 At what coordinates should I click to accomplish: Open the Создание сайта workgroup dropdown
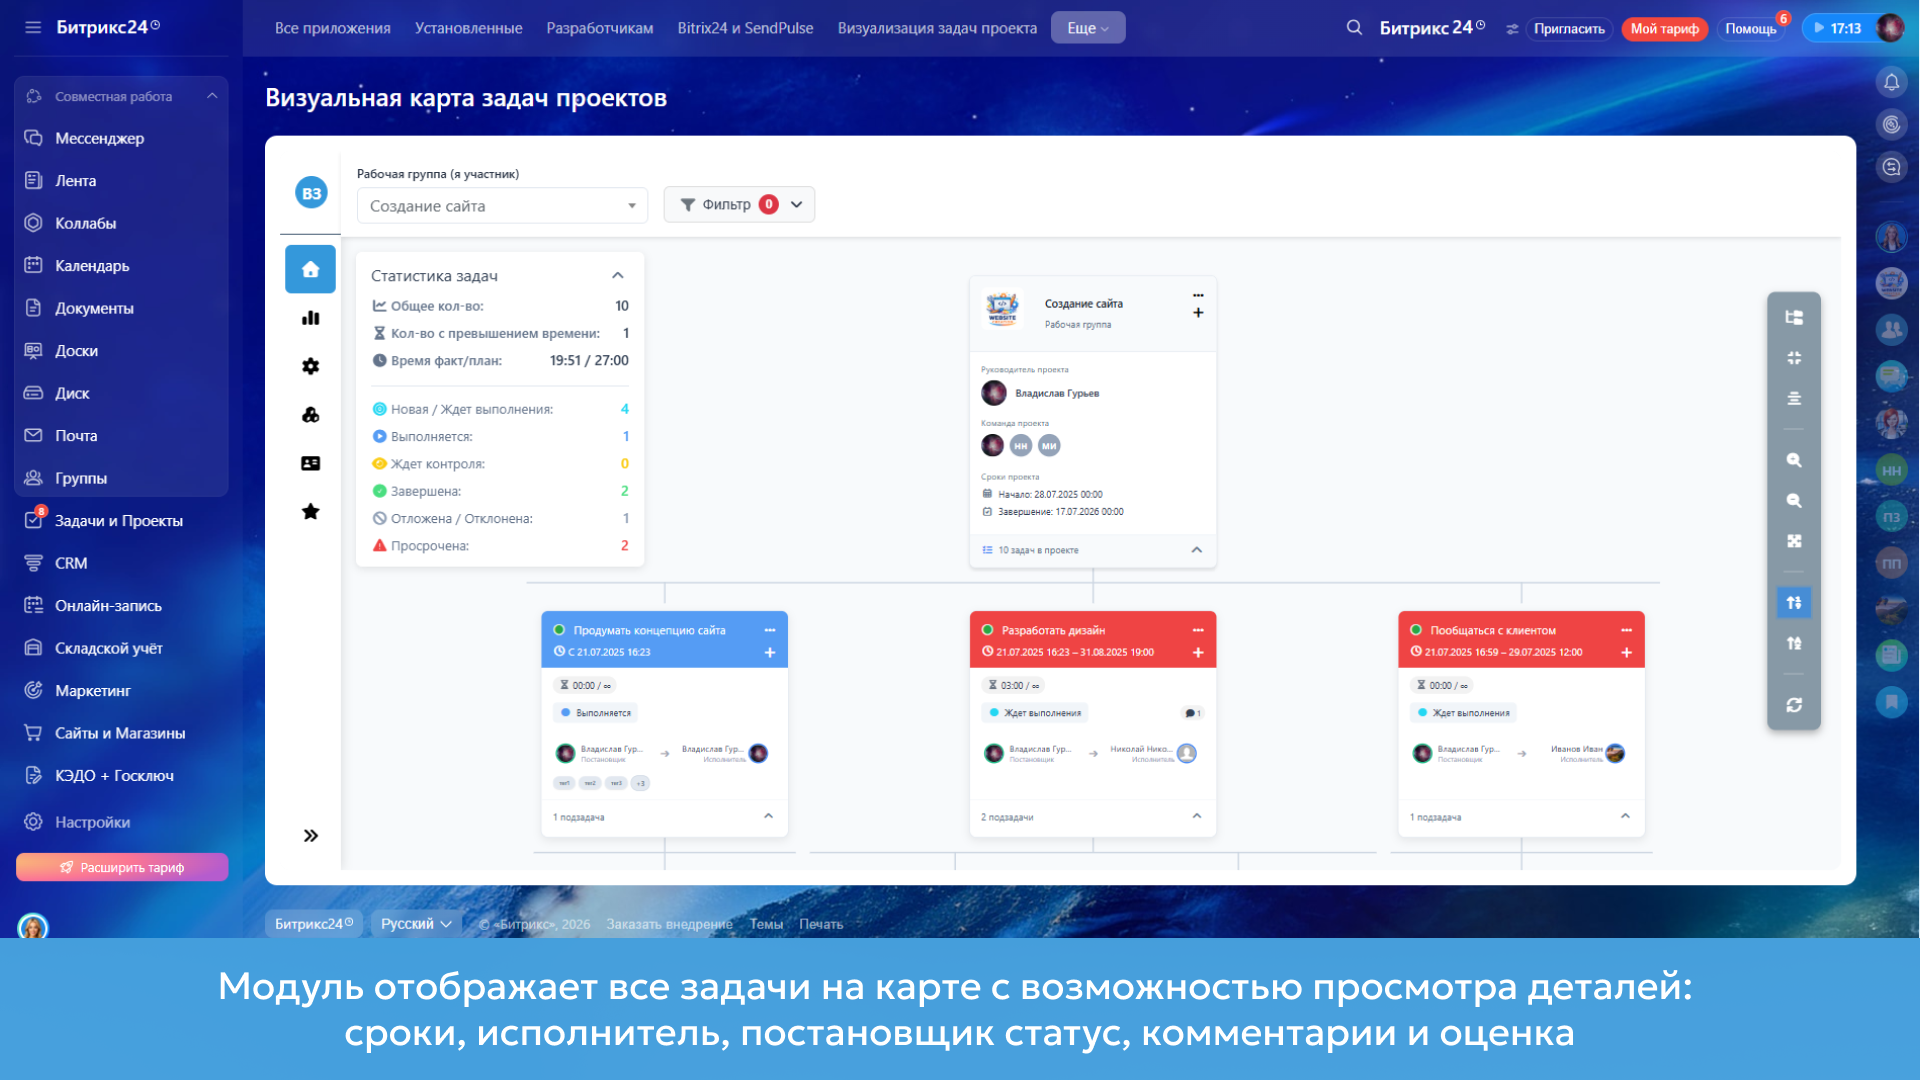click(x=502, y=206)
